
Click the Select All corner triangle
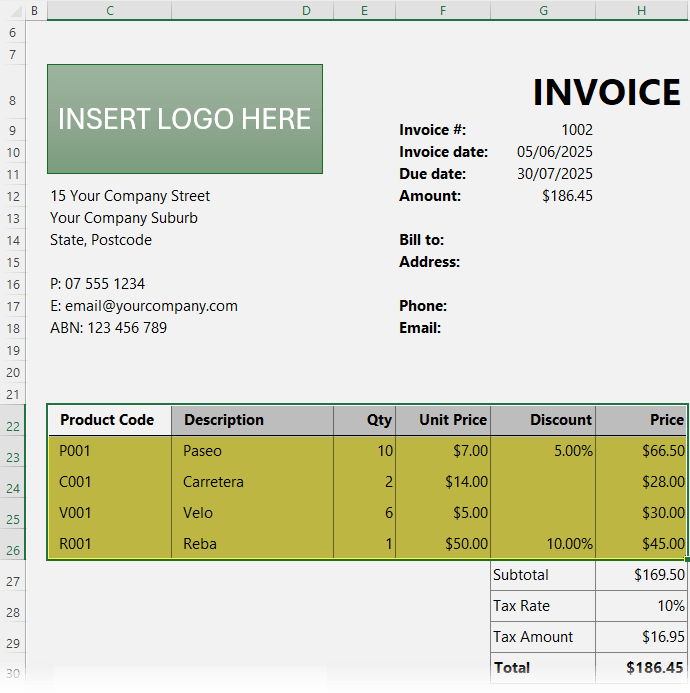point(16,11)
